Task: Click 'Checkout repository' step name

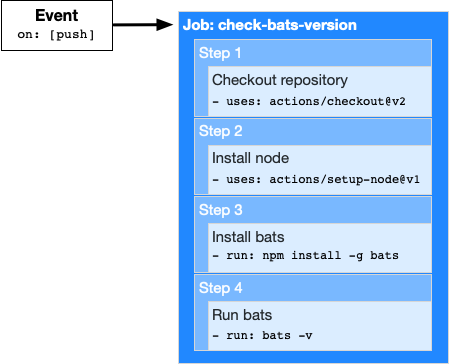Action: click(x=280, y=80)
